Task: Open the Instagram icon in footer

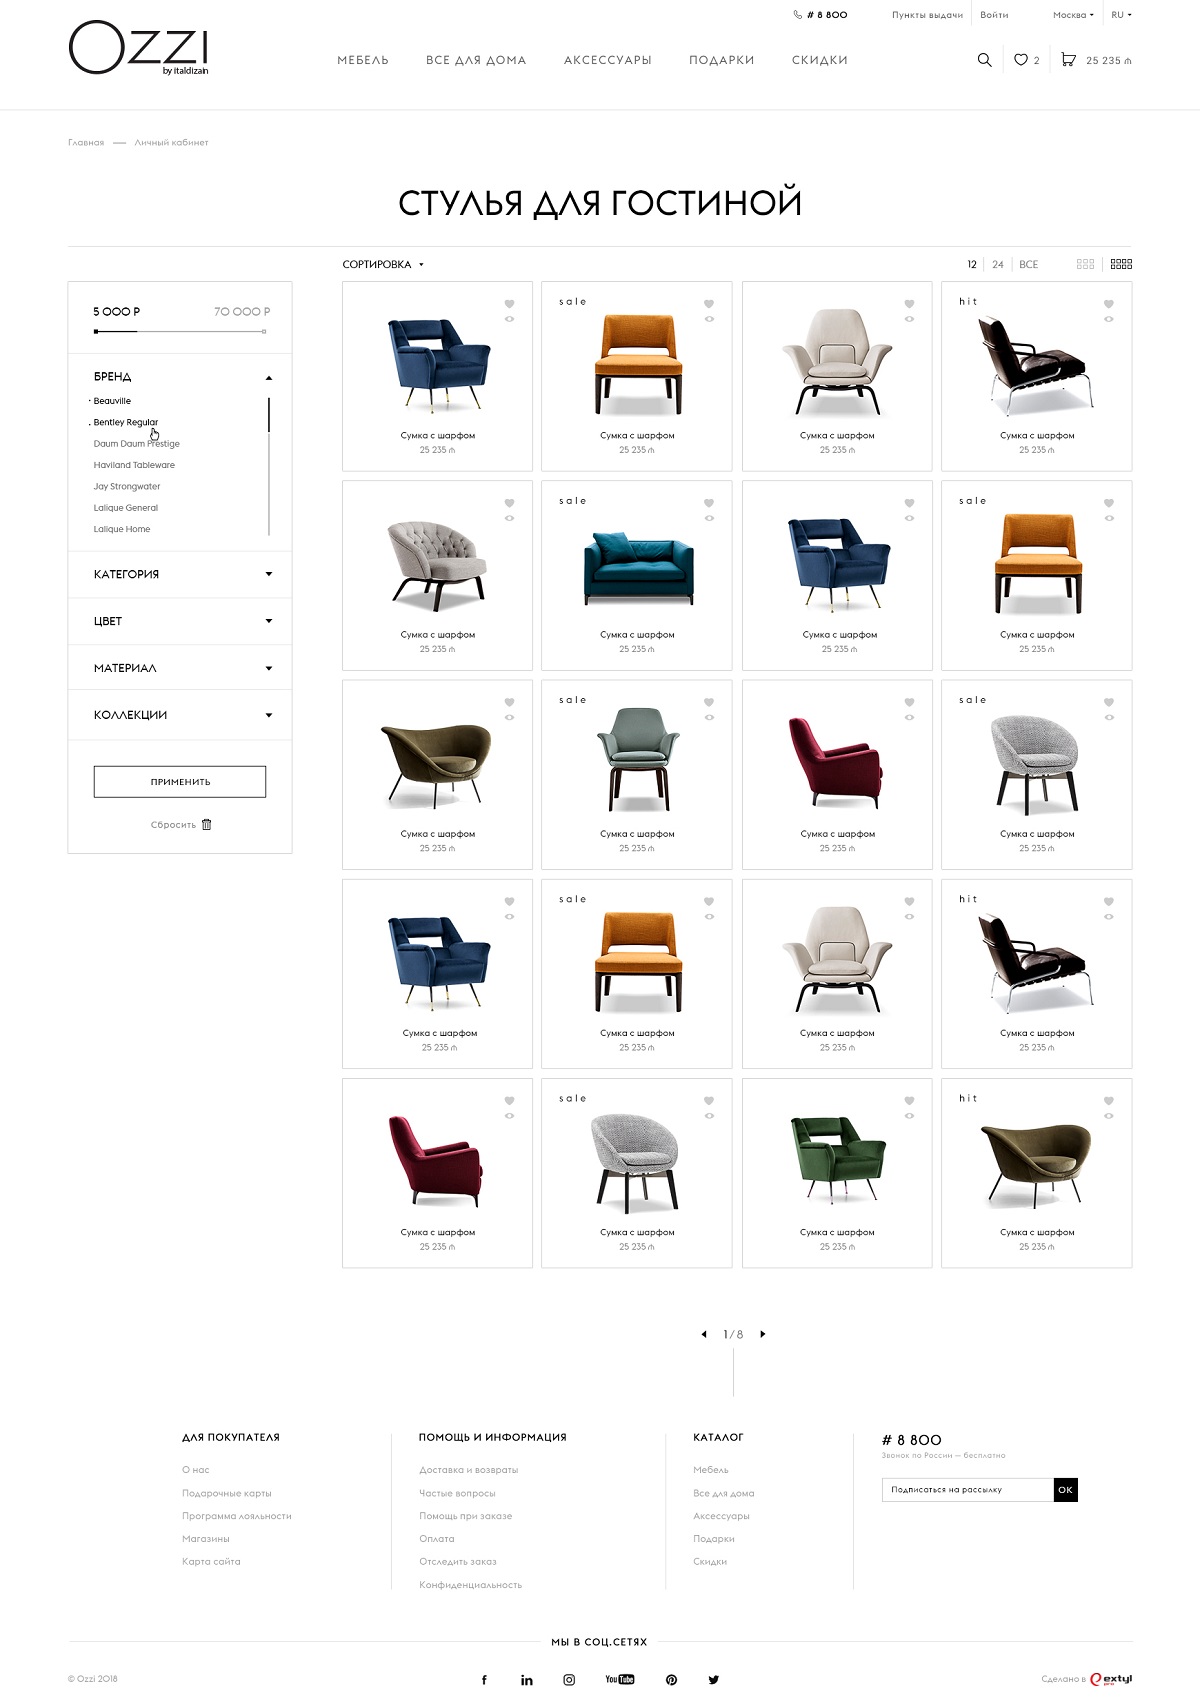Action: pos(569,1680)
